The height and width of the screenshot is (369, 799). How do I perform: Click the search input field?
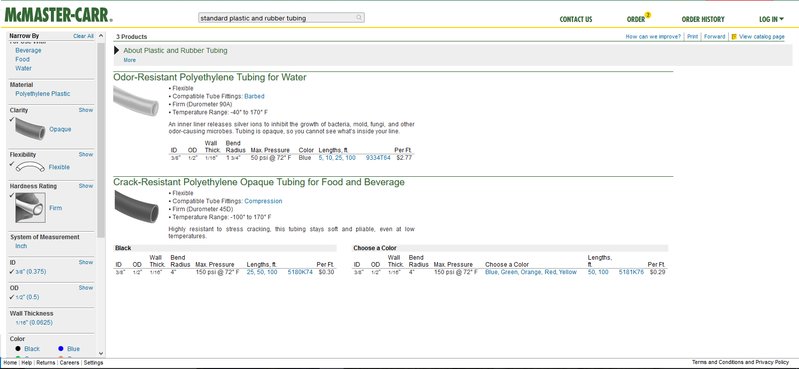276,18
